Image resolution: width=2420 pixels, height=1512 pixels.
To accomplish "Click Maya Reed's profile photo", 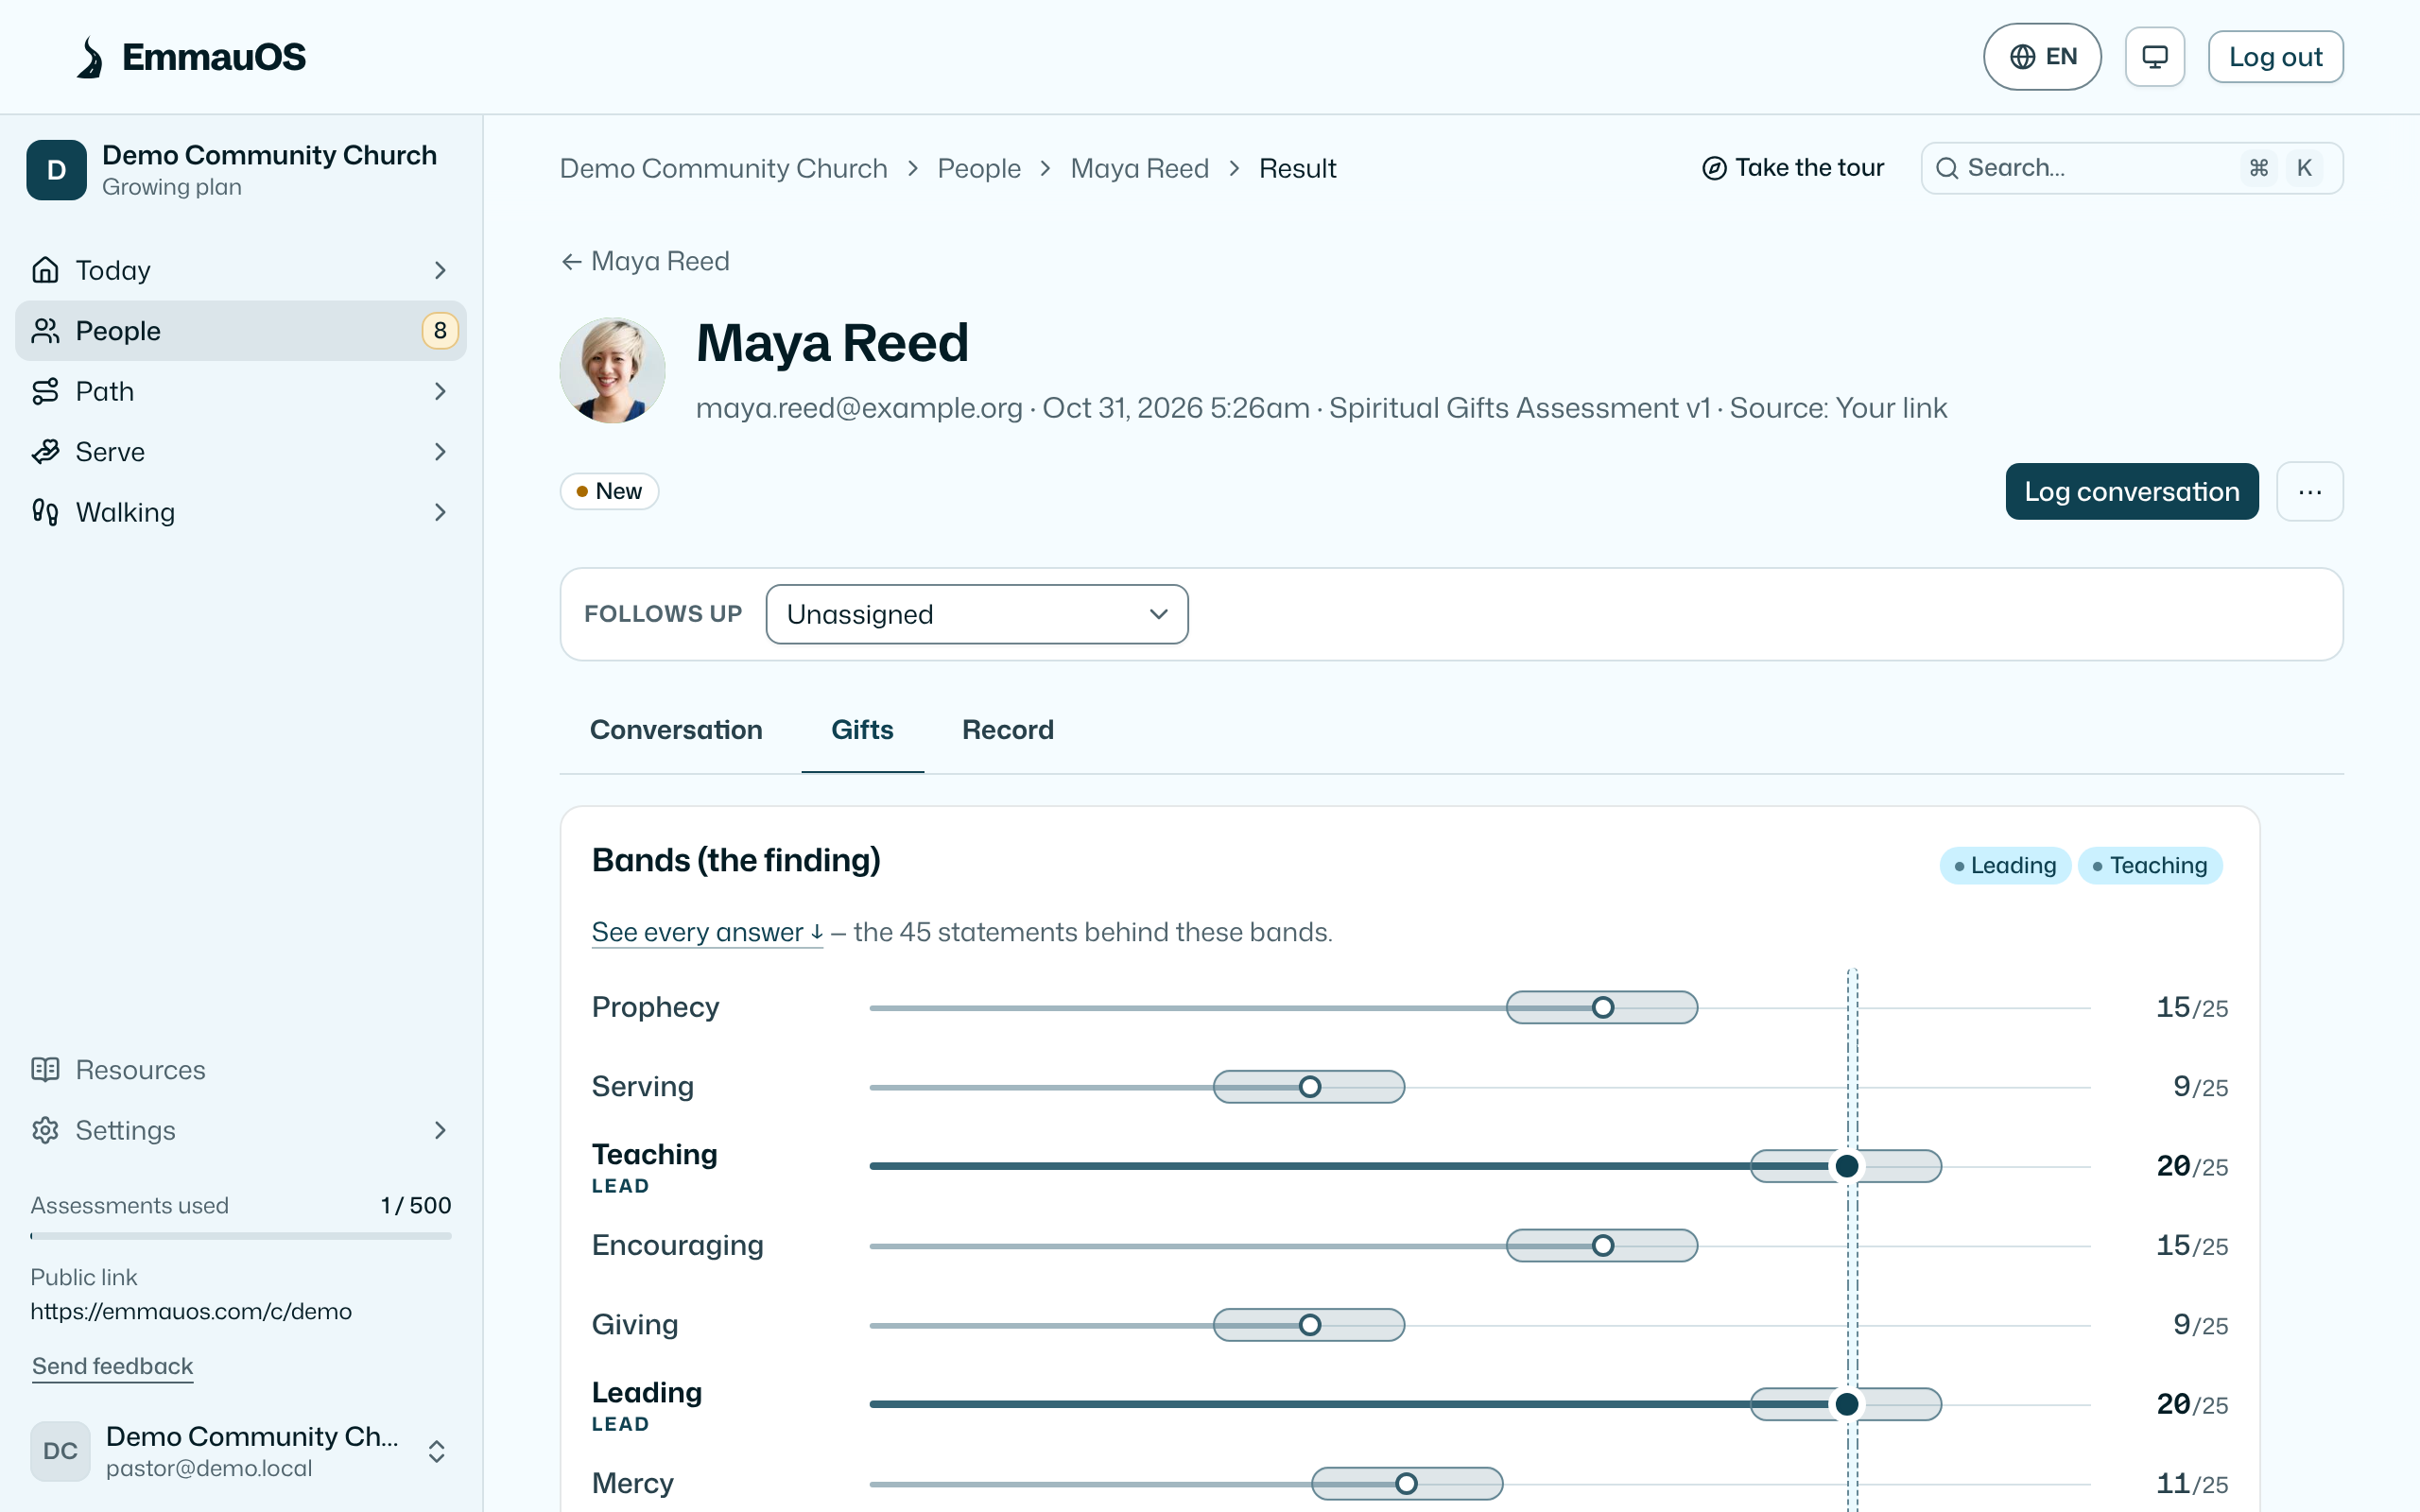I will coord(612,371).
